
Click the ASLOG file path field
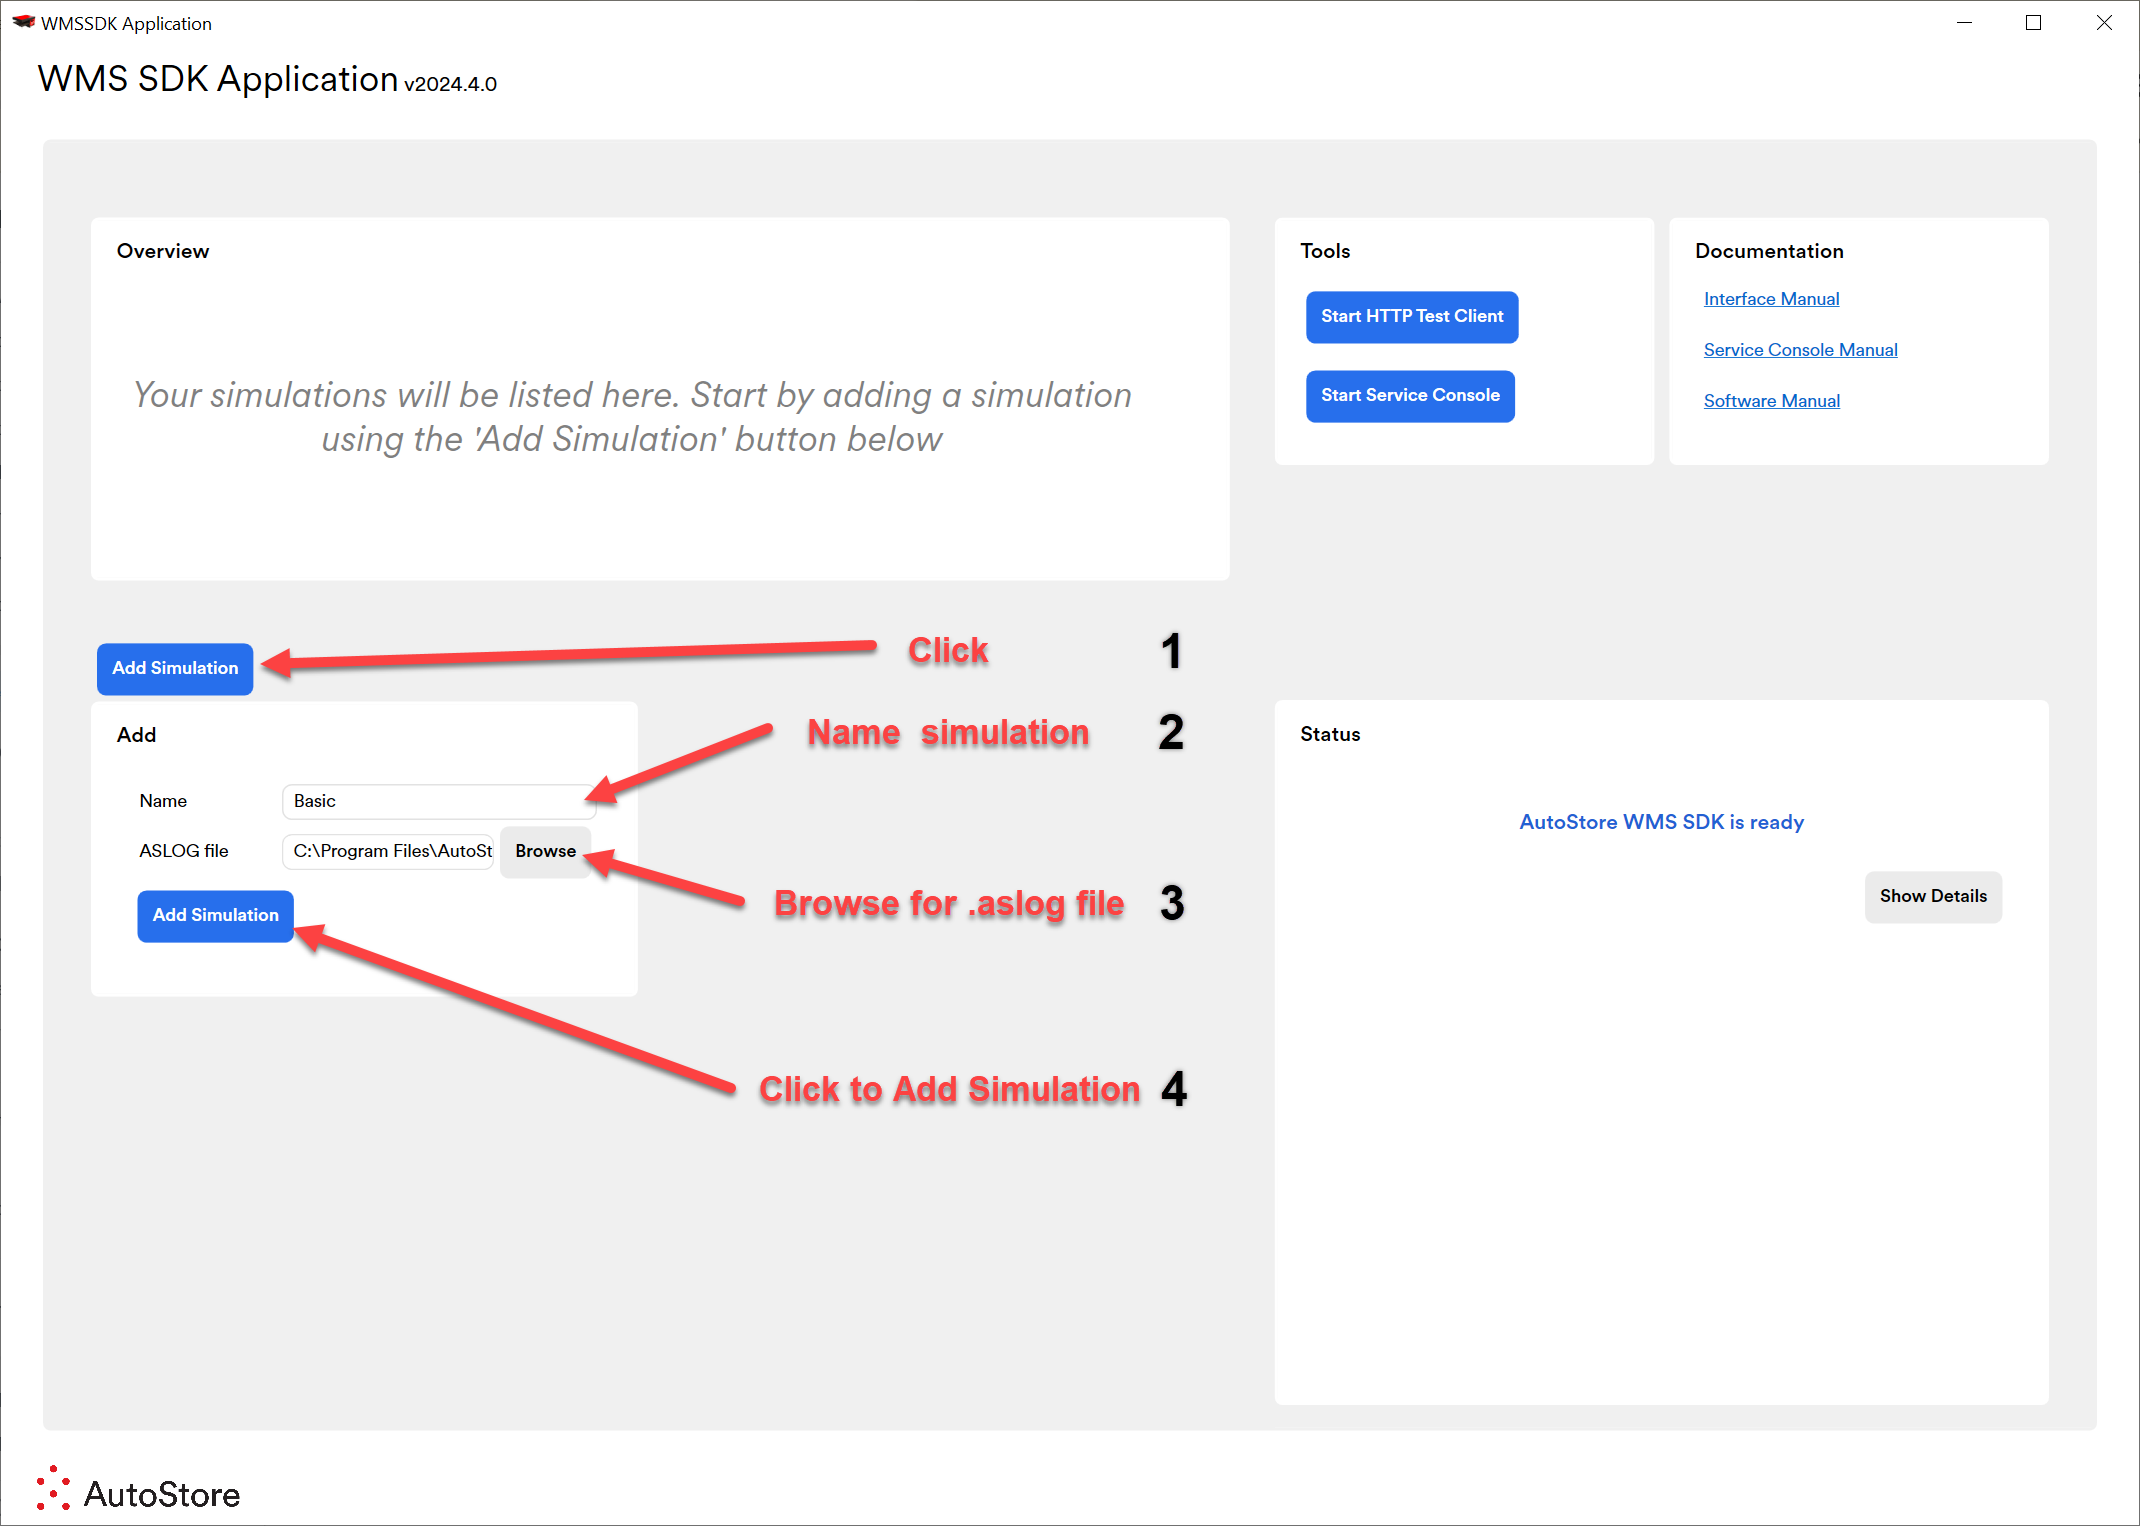pos(389,851)
